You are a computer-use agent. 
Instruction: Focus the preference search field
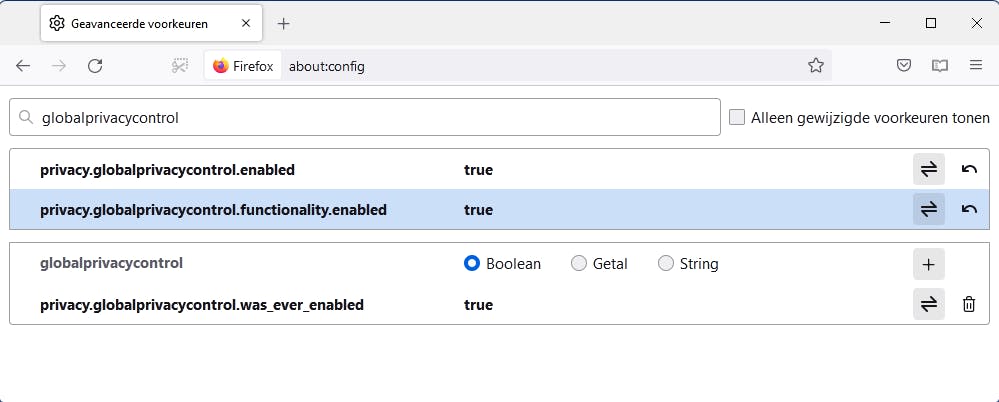tap(370, 117)
